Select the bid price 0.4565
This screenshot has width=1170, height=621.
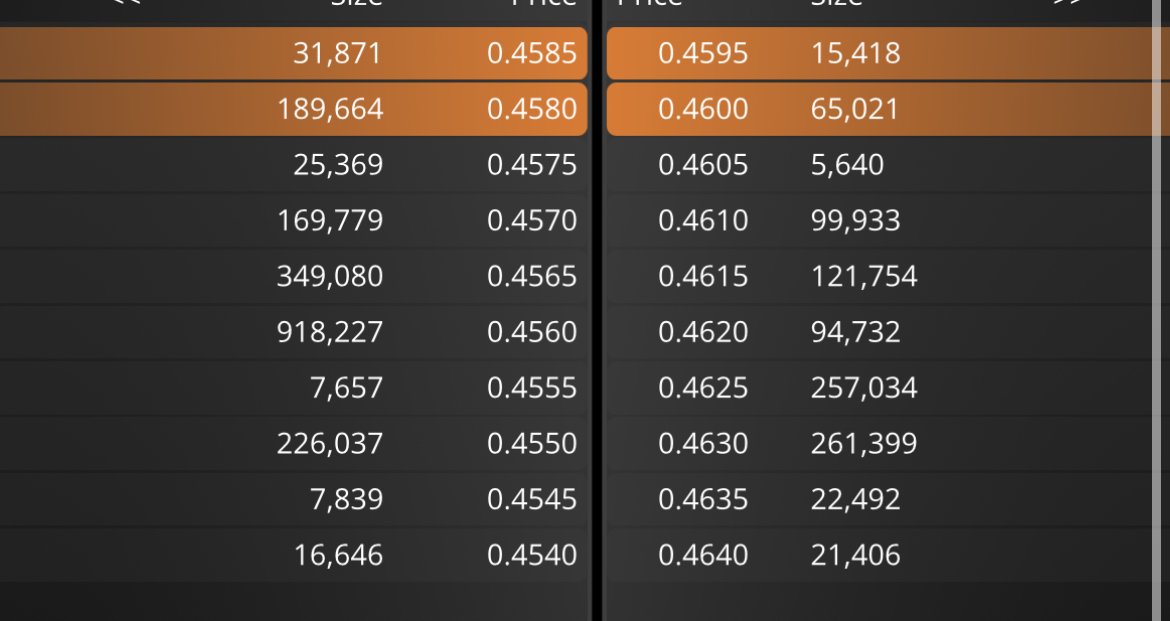tap(532, 276)
